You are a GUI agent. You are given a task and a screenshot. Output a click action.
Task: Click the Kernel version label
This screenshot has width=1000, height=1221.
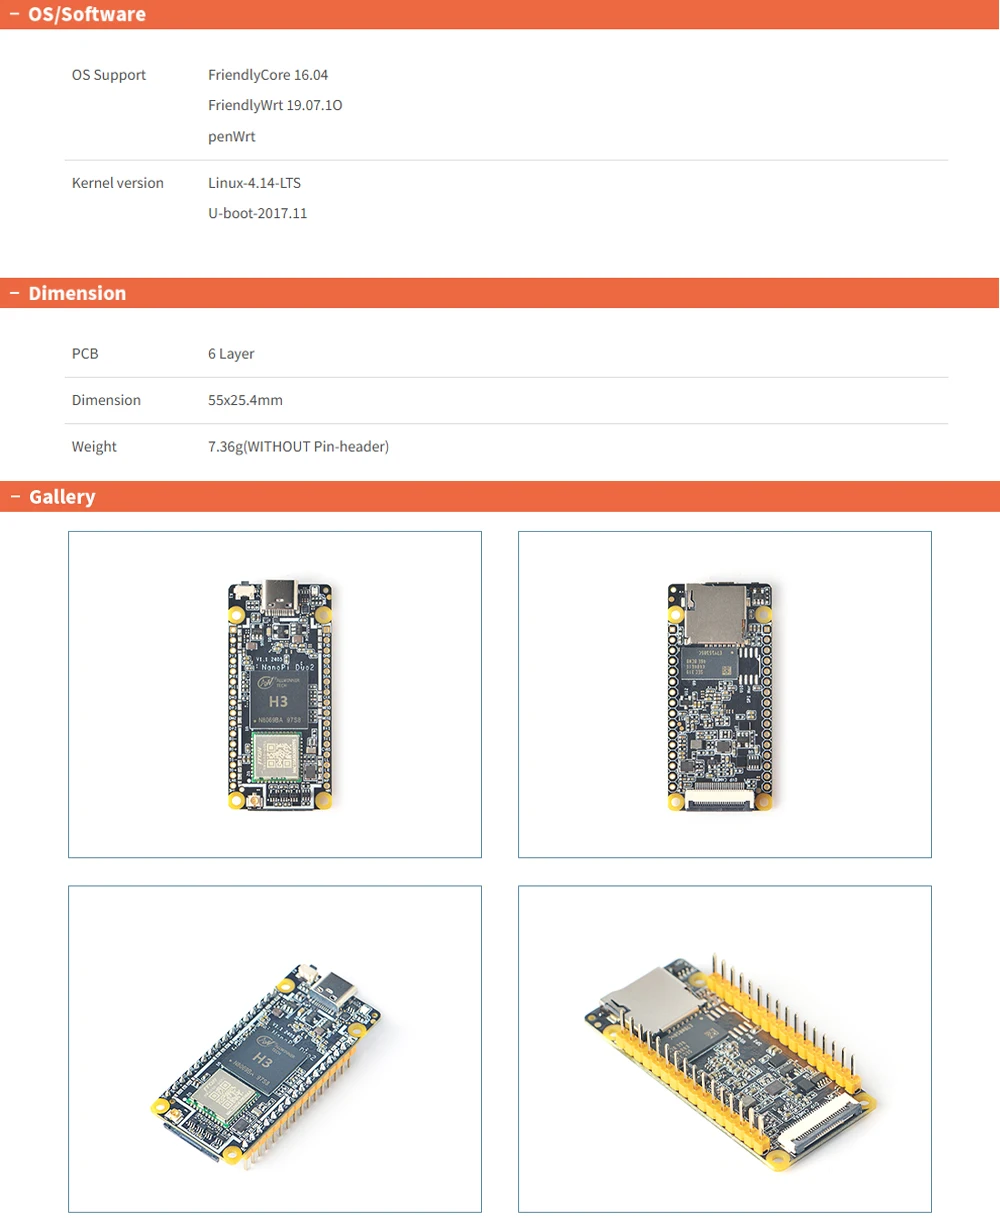(118, 183)
